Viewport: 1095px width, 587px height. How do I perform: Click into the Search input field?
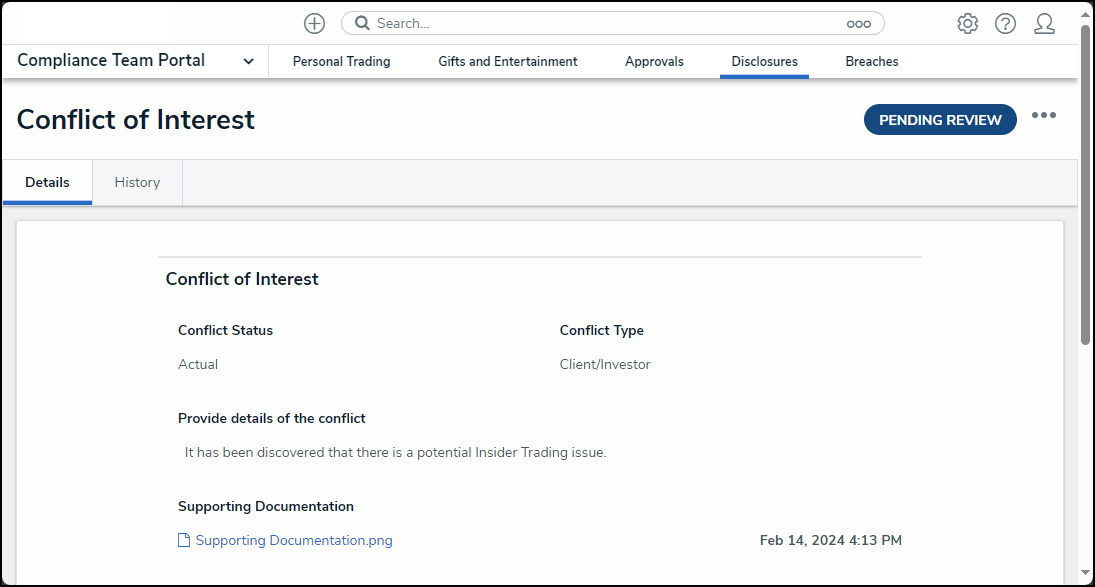pos(600,23)
